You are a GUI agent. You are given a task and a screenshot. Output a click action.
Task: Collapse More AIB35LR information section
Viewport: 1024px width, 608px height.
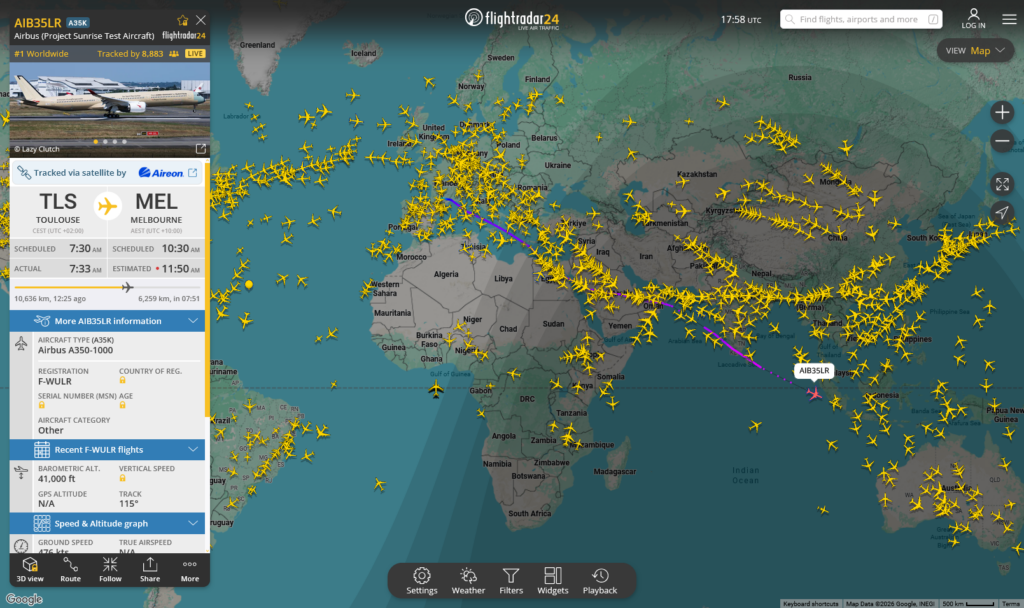coord(107,321)
